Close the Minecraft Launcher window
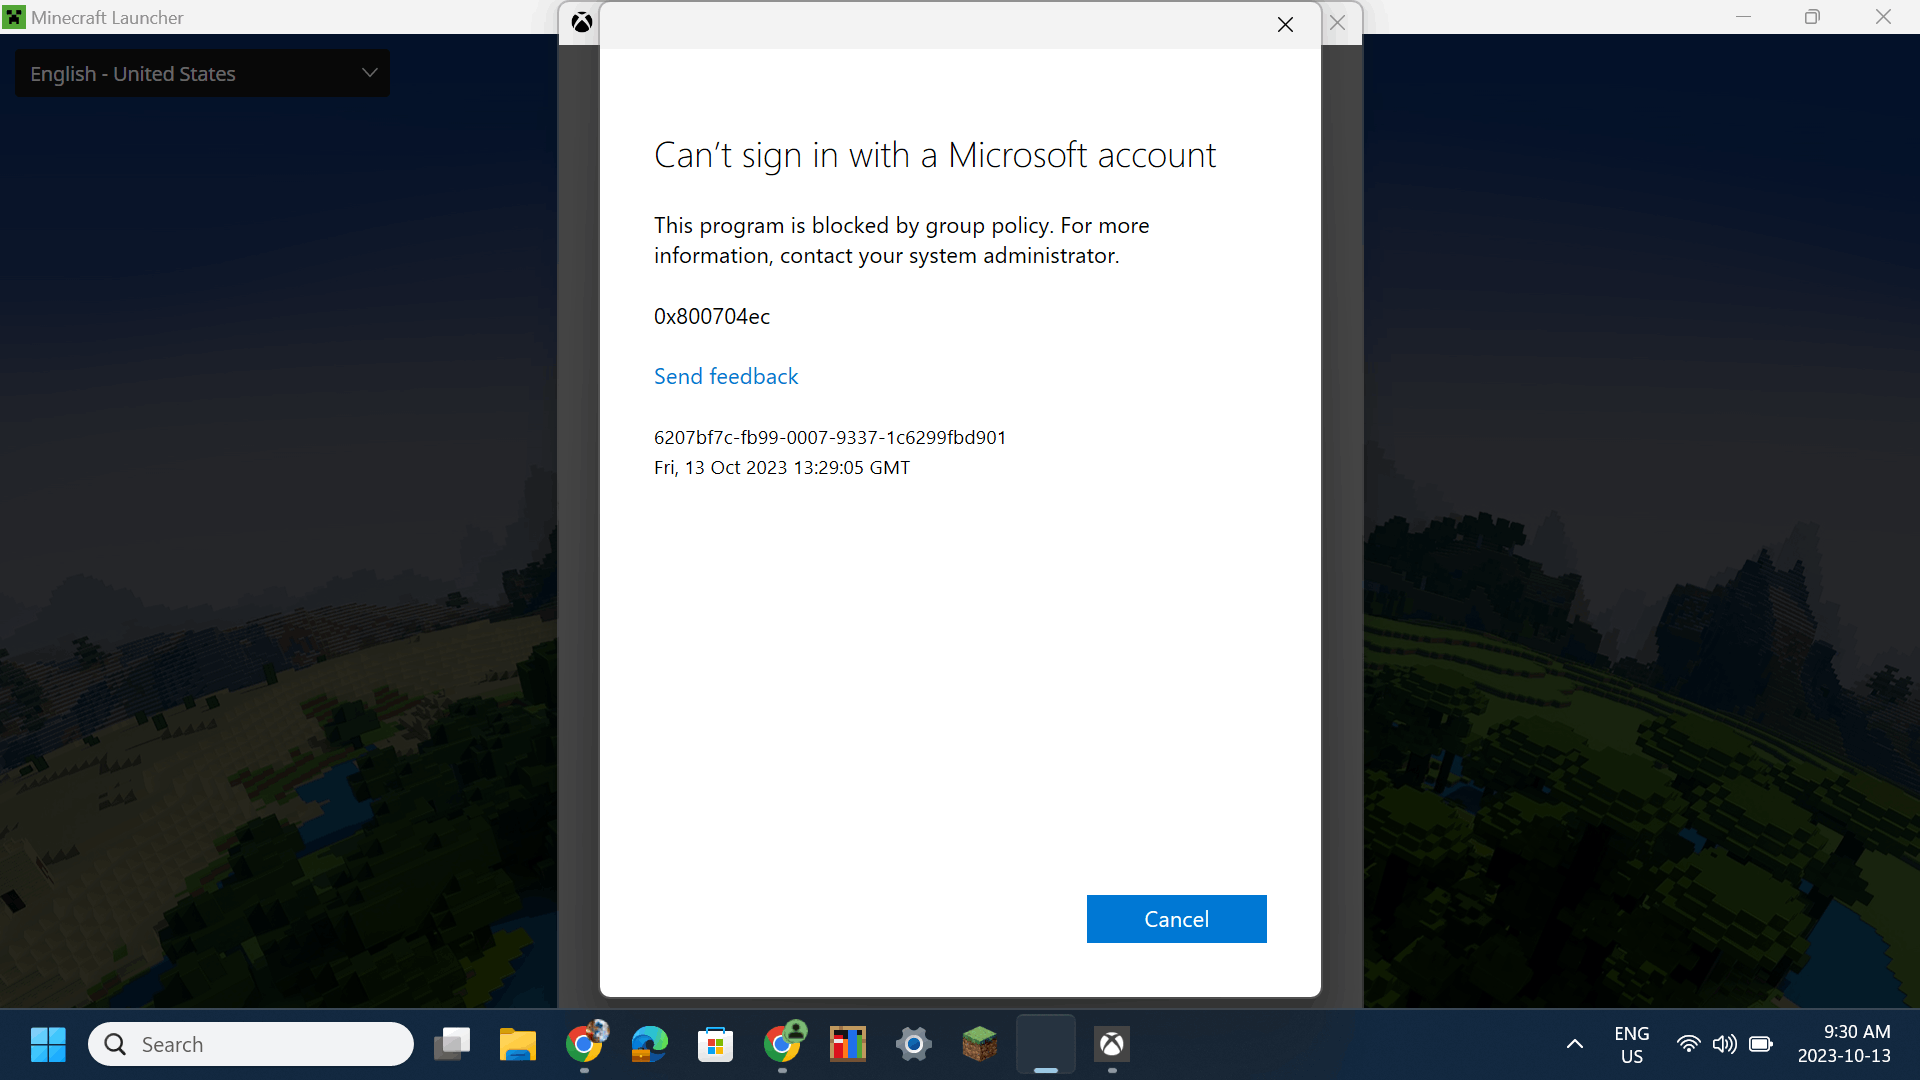 (1883, 17)
